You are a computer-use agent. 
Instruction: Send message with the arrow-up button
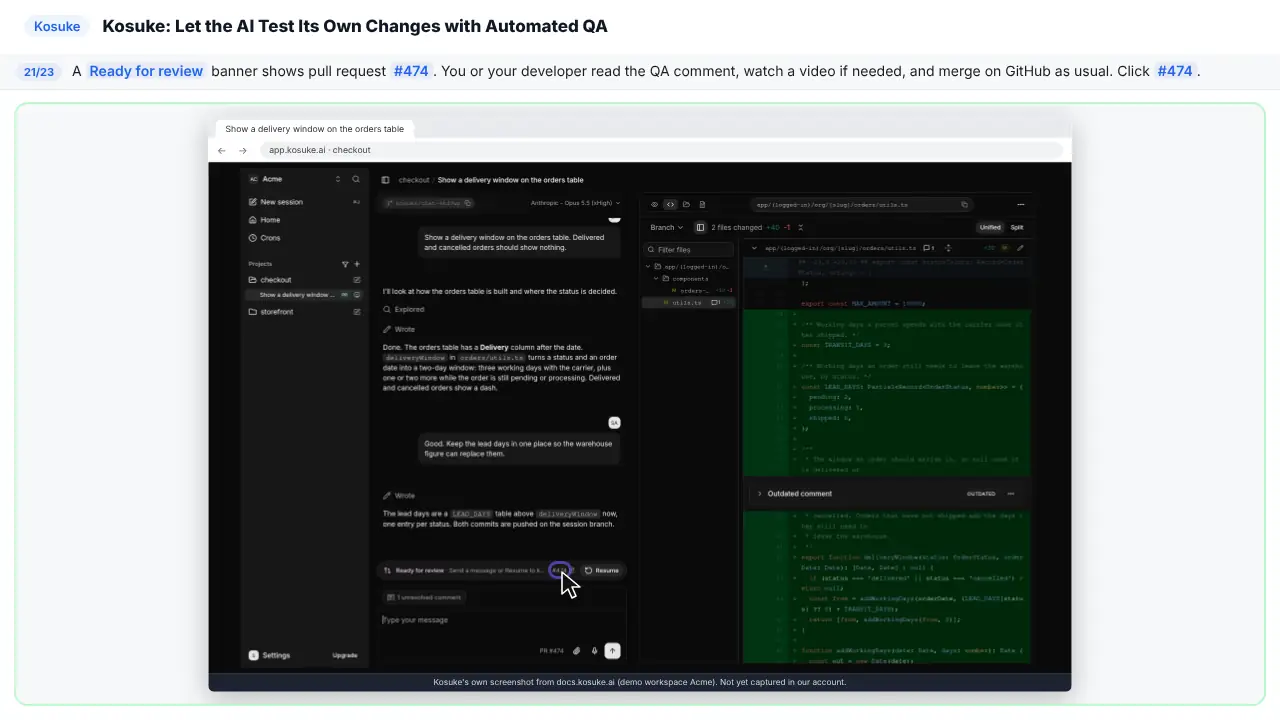(613, 651)
